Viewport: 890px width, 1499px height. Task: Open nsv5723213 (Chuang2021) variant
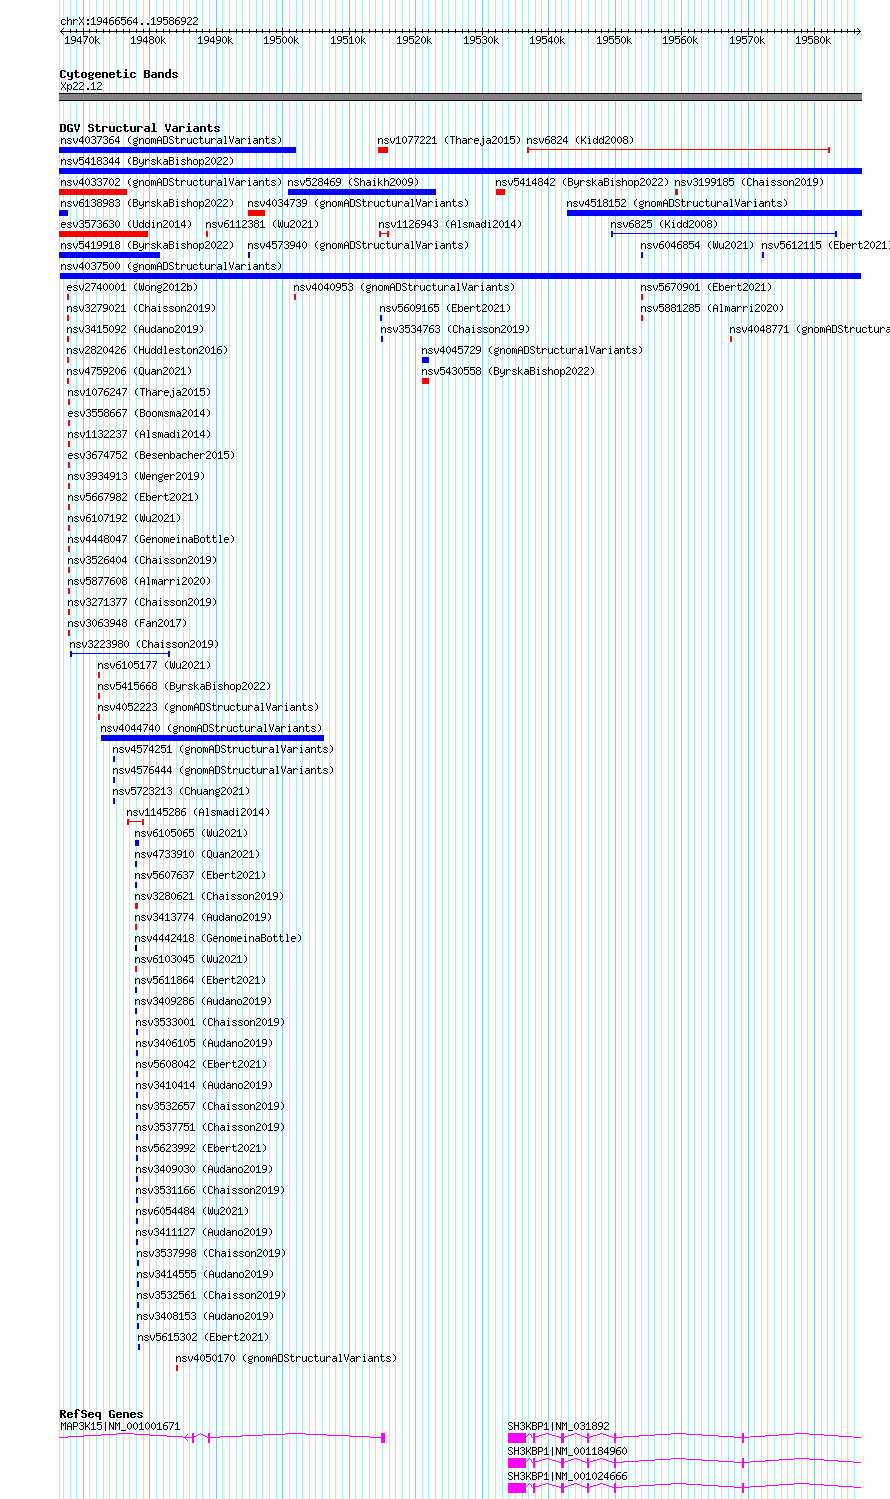coord(181,792)
